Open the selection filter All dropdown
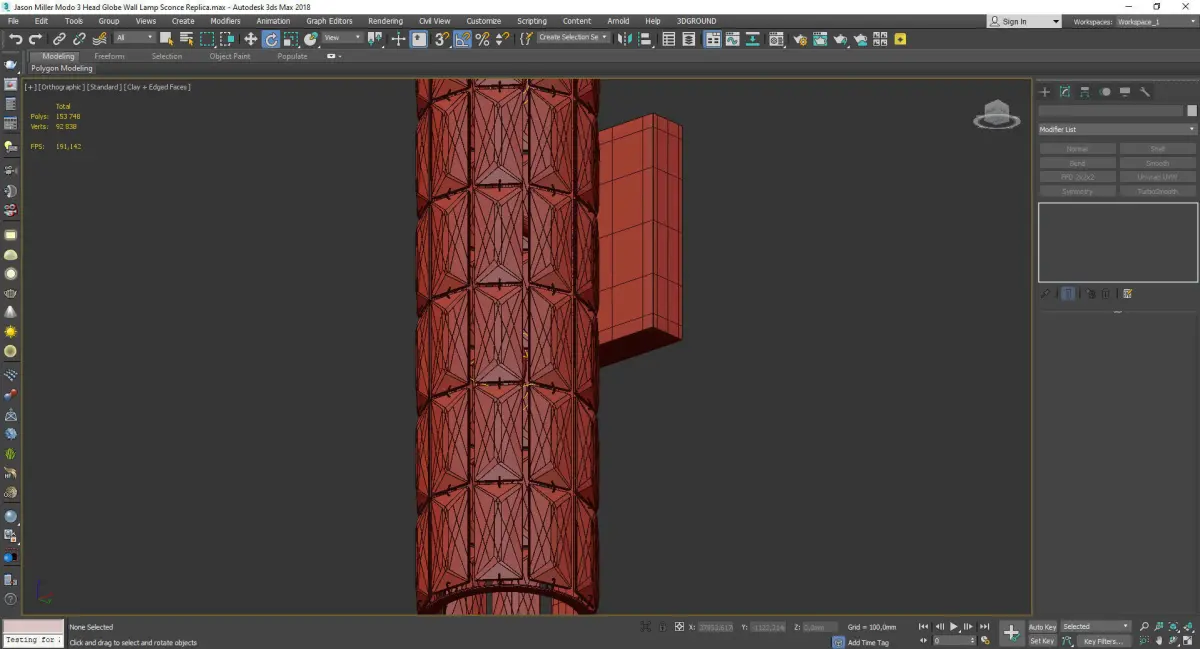 coord(135,38)
